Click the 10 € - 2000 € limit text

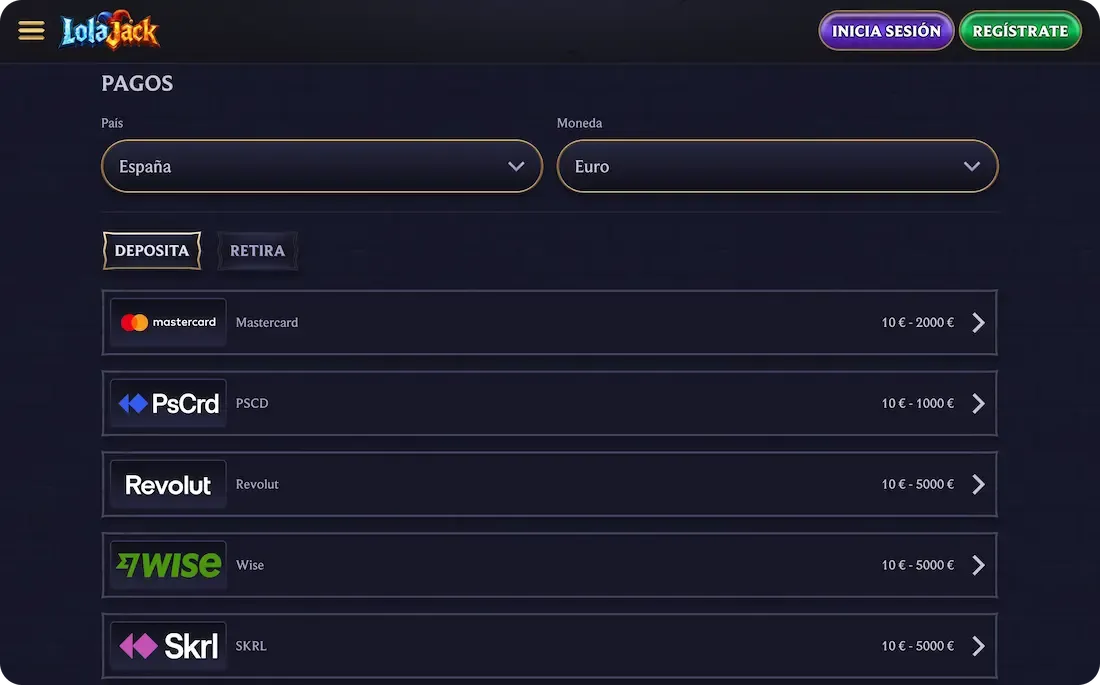(917, 322)
